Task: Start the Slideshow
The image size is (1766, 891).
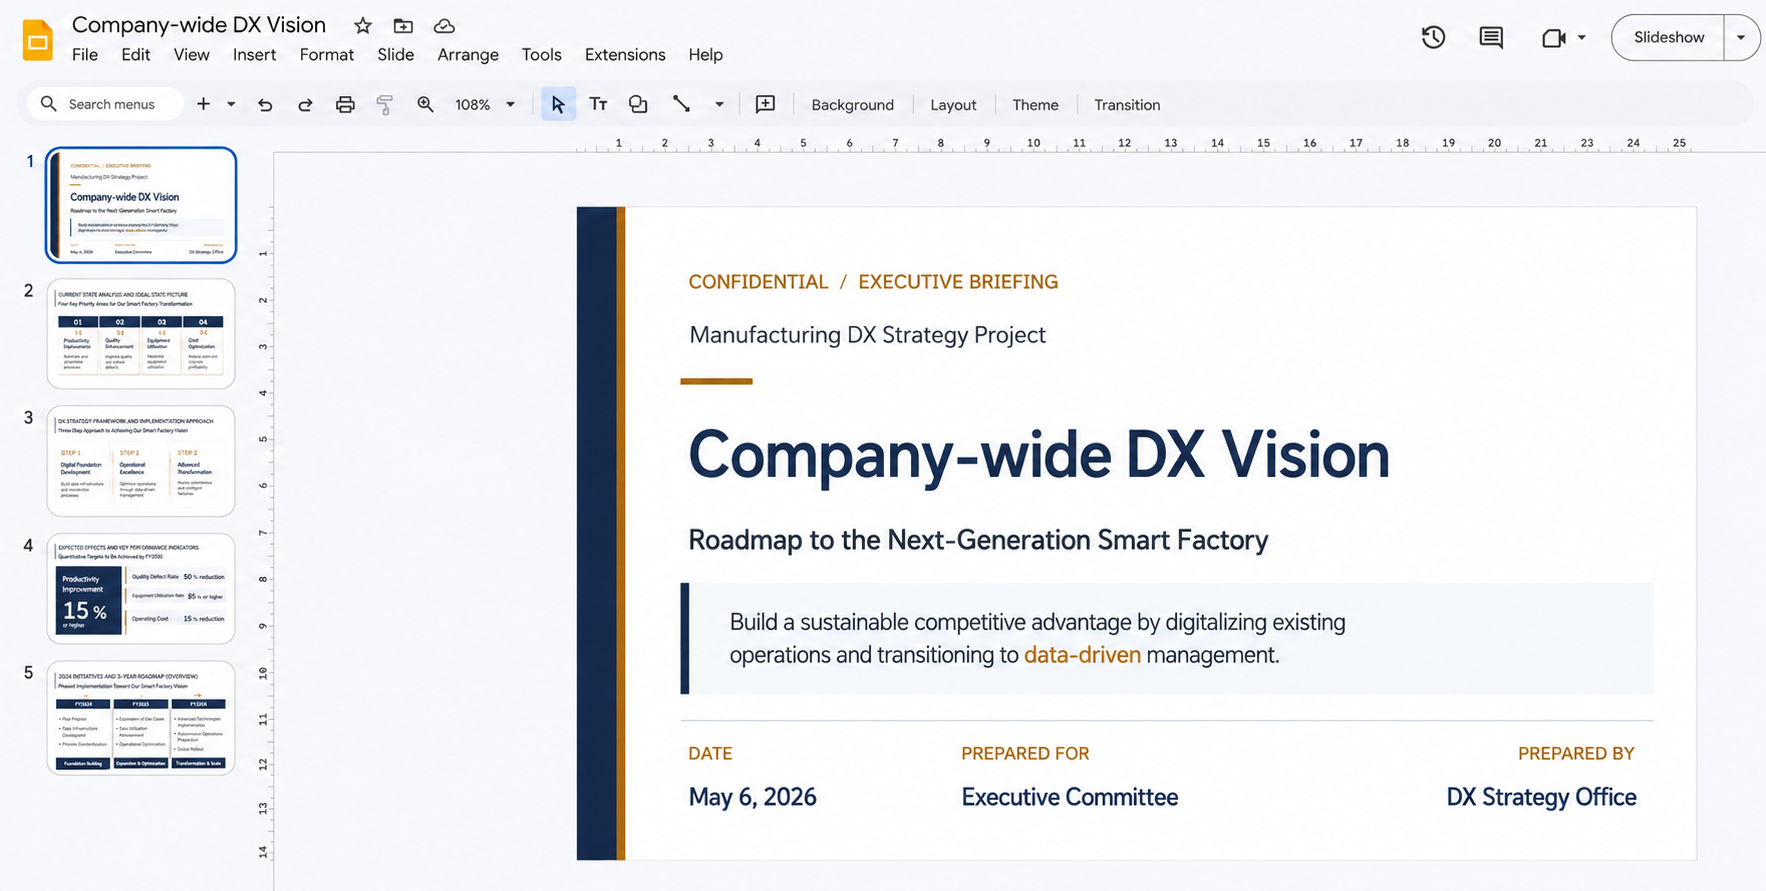Action: point(1669,38)
